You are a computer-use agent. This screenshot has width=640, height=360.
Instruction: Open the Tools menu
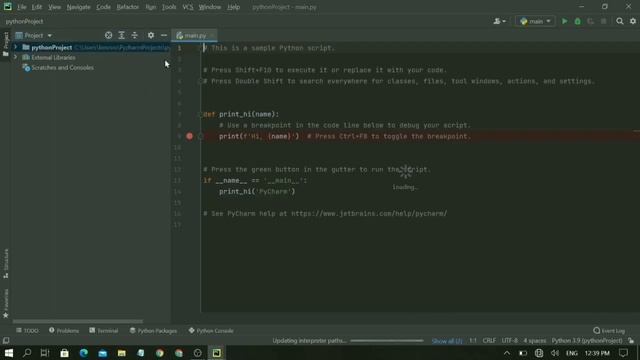[169, 7]
